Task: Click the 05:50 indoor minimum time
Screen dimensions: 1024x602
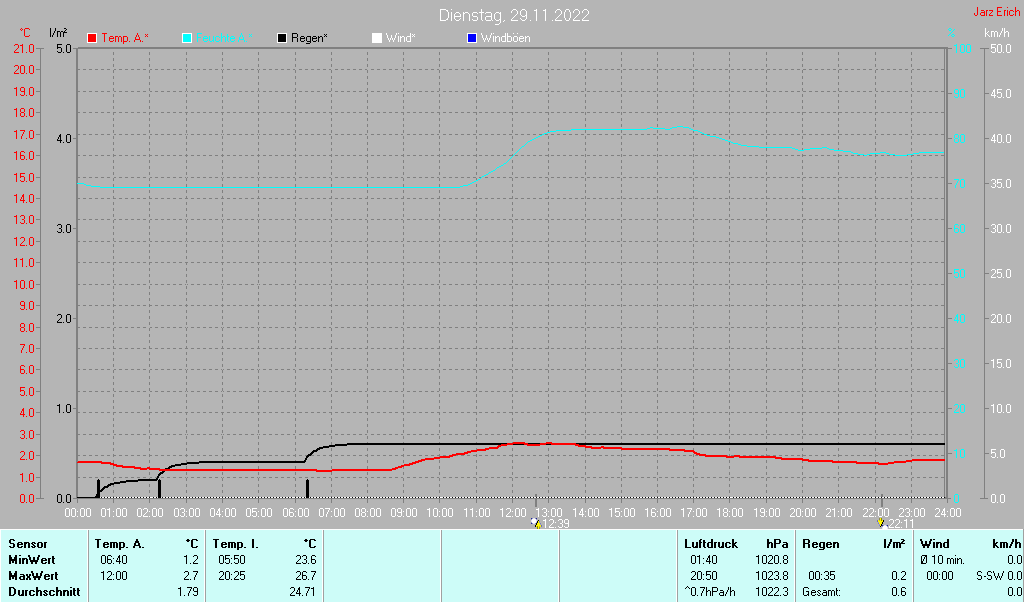Action: [x=232, y=560]
